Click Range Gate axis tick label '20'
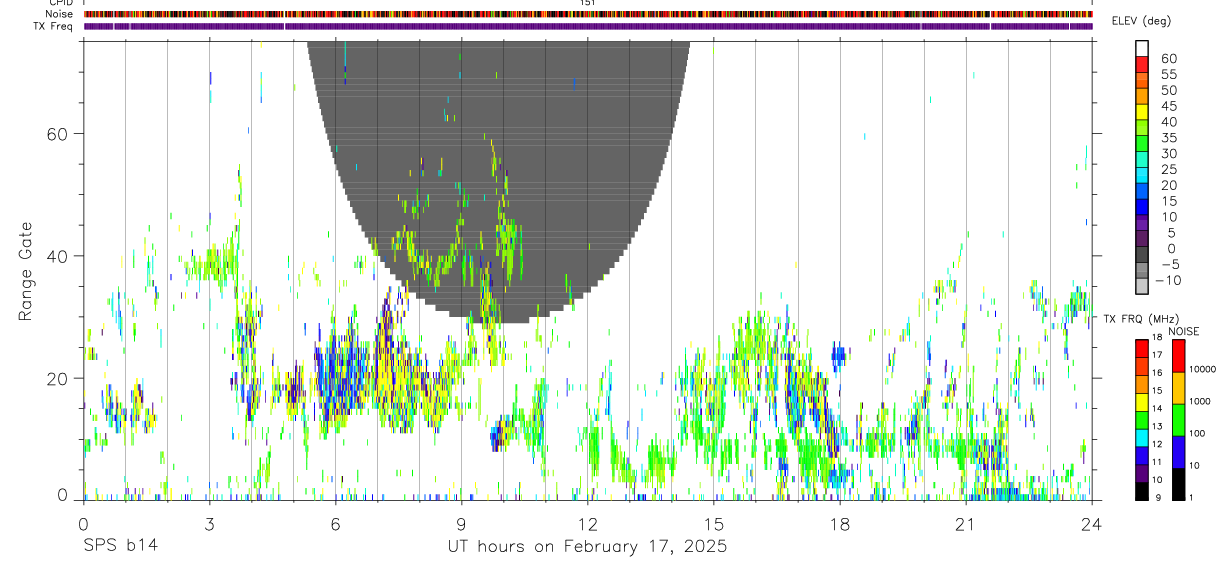The image size is (1228, 567). [x=56, y=378]
